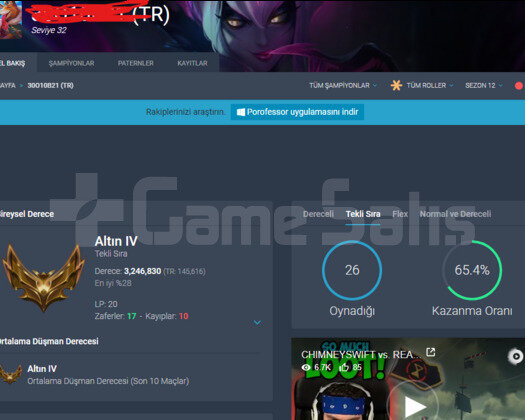Click the Seviye 32 level text
Image resolution: width=525 pixels, height=420 pixels.
tap(49, 30)
